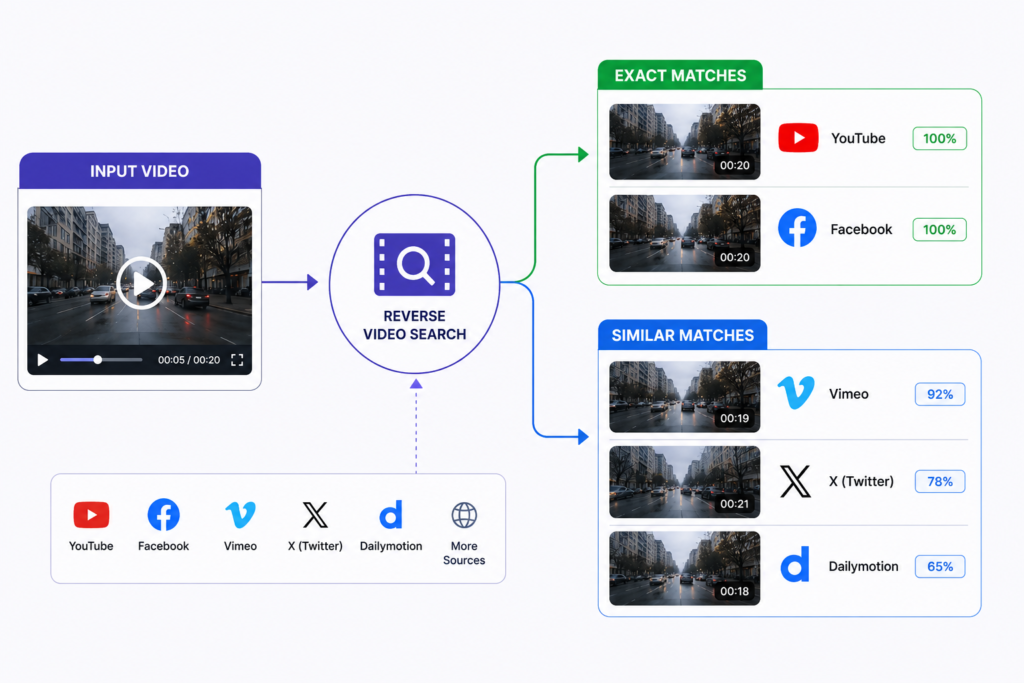Click the X logo in Similar Matches

coord(795,481)
